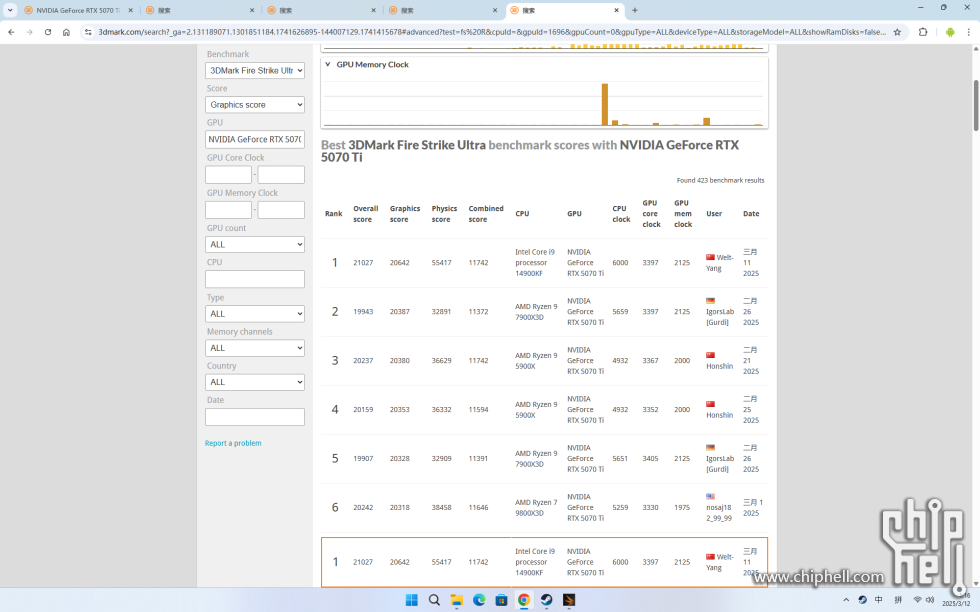This screenshot has height=612, width=980.
Task: Open Steam from the taskbar
Action: tap(546, 600)
